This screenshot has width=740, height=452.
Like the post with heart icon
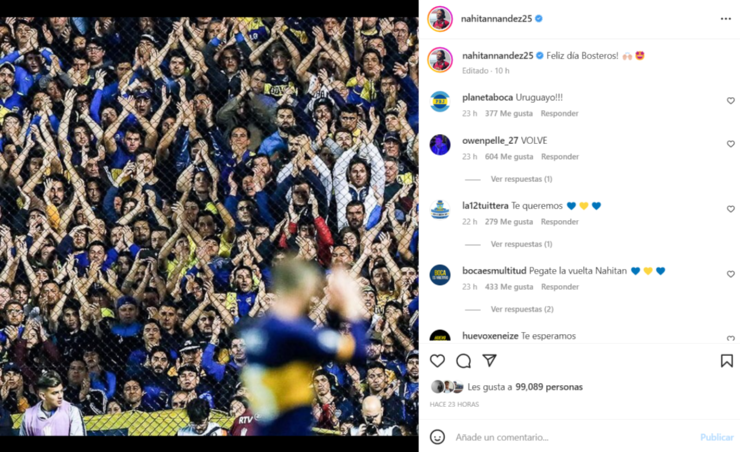437,361
